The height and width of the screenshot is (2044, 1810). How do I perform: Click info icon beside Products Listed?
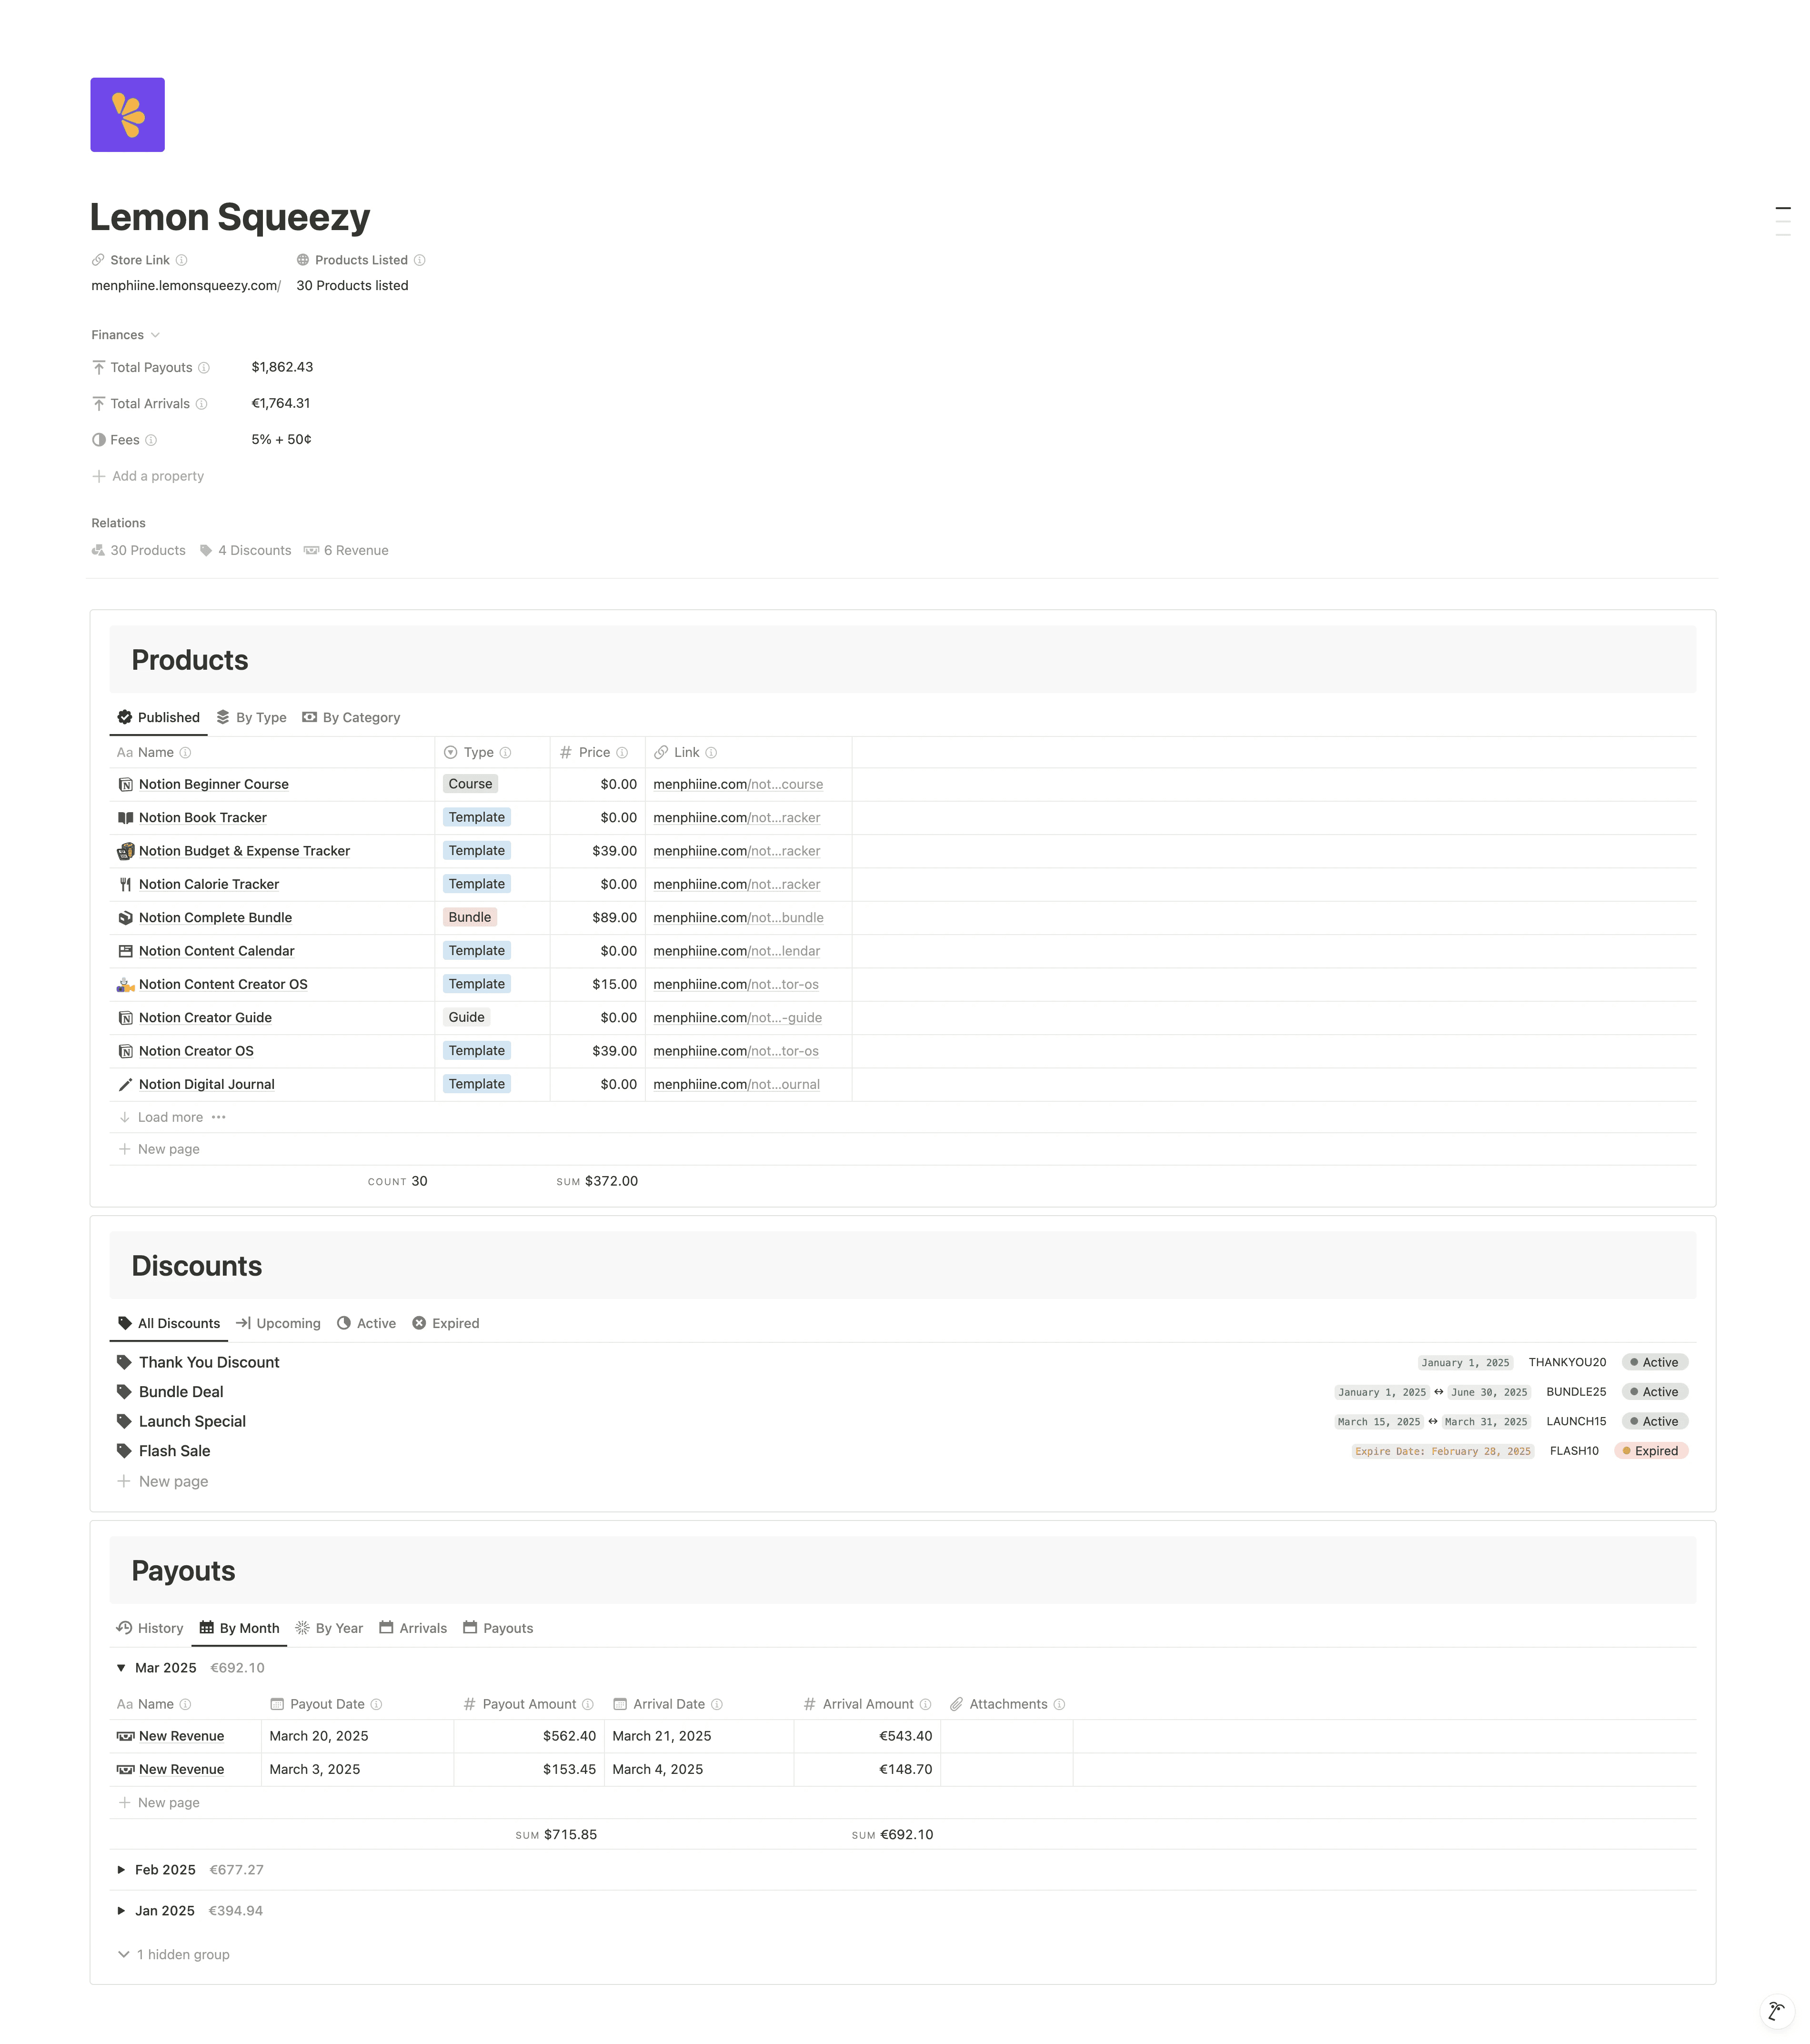[420, 260]
